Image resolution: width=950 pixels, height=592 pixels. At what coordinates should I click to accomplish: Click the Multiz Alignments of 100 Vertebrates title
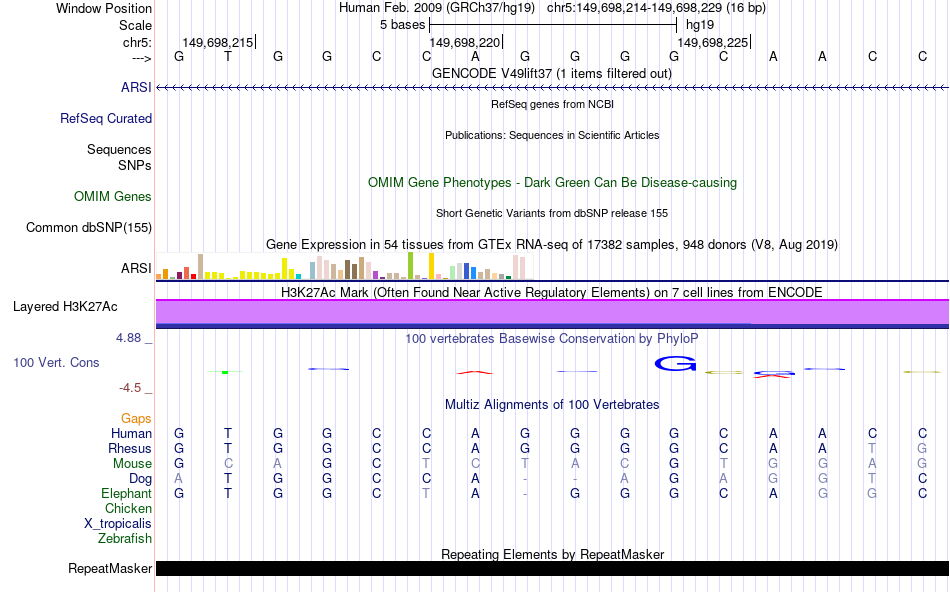(x=552, y=404)
